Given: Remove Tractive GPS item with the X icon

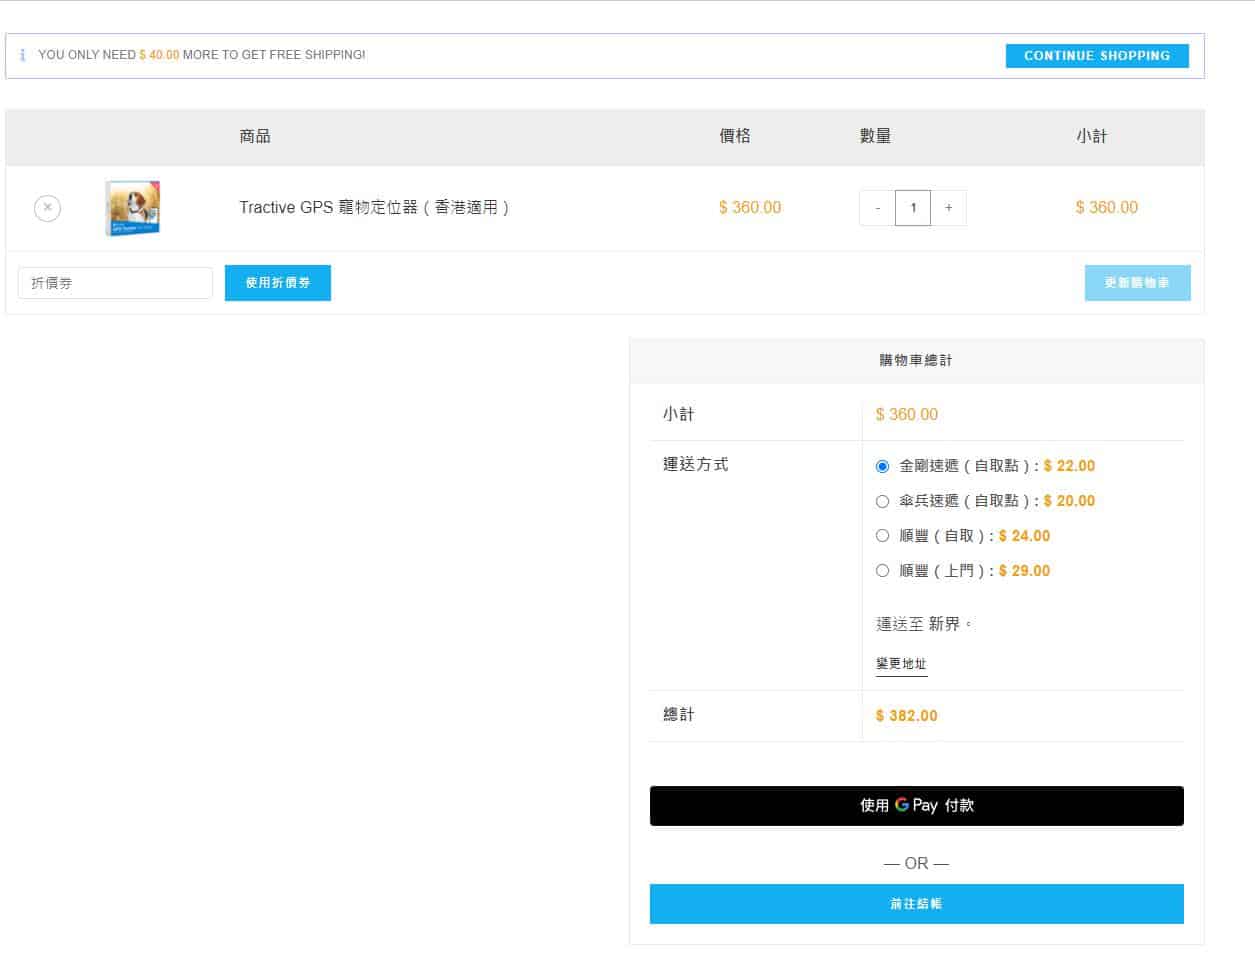Looking at the screenshot, I should pos(47,208).
